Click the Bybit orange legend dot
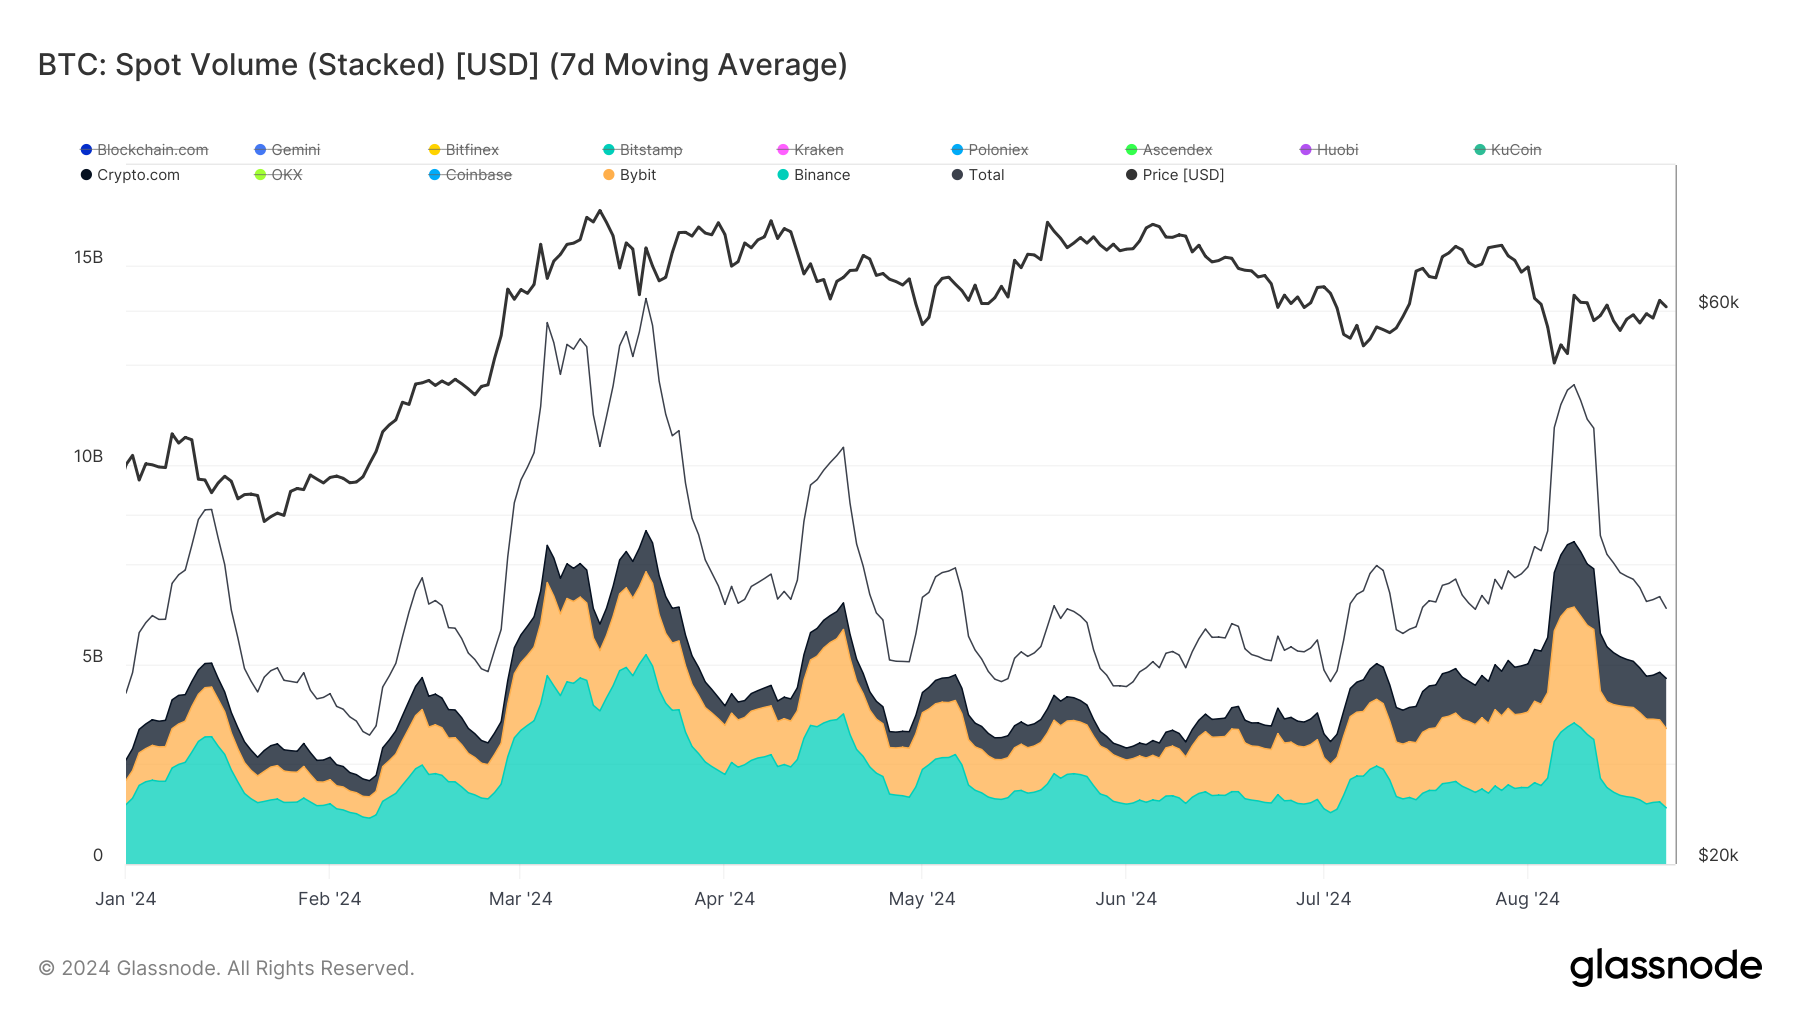Screen dimensions: 1800x1013 coord(608,175)
